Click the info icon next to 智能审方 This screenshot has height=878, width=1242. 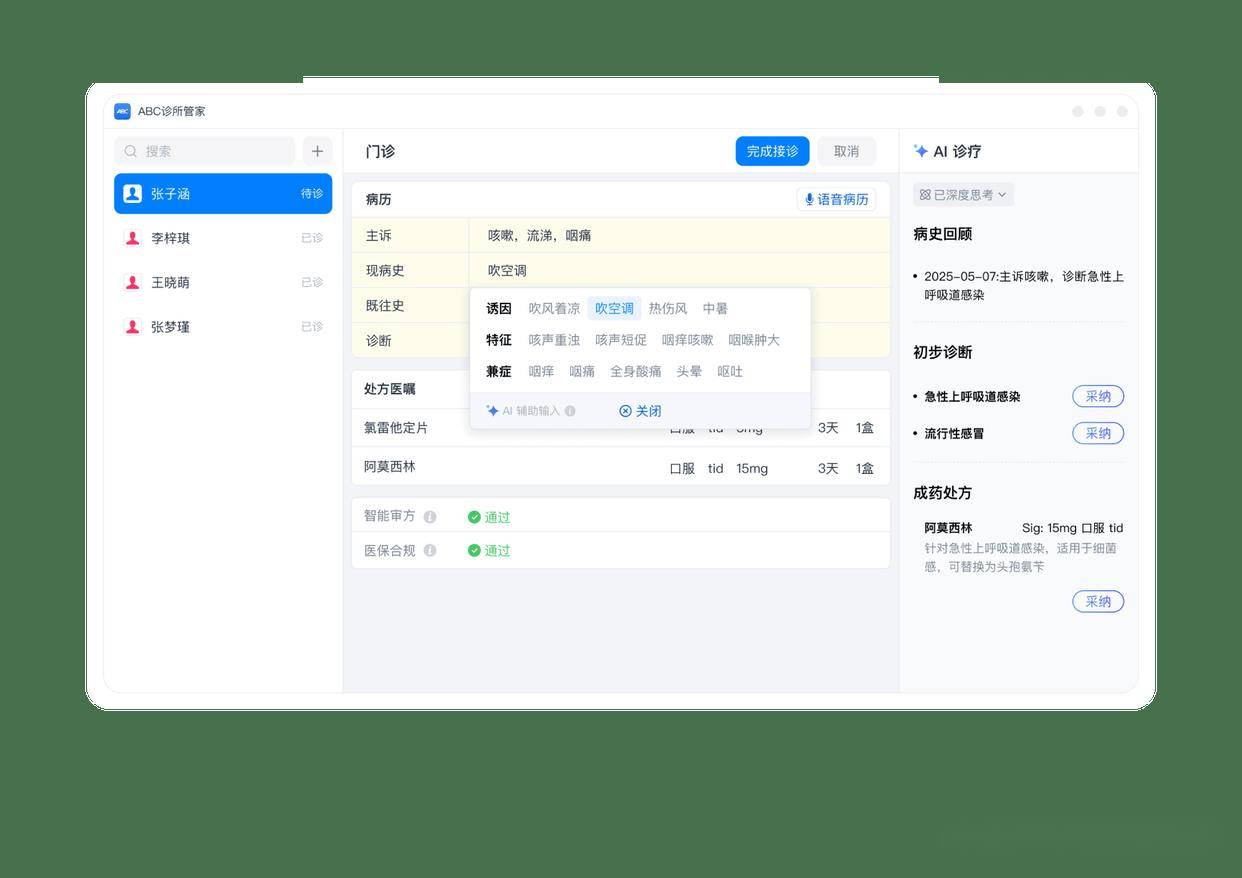tap(430, 517)
